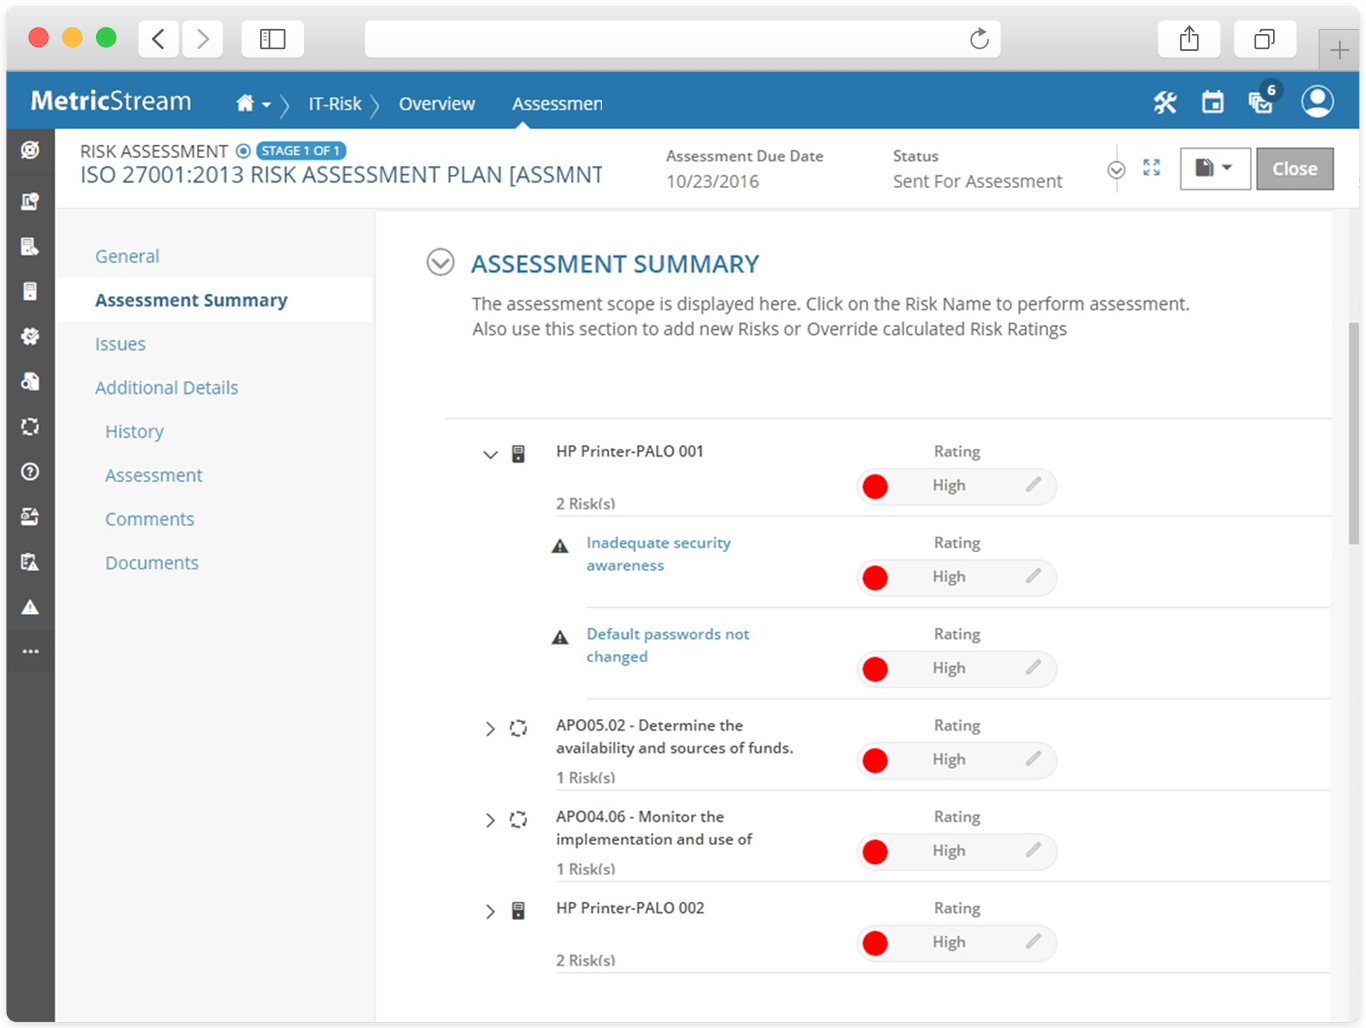Open the calendar icon in header
Viewport: 1366px width, 1028px height.
click(1213, 102)
